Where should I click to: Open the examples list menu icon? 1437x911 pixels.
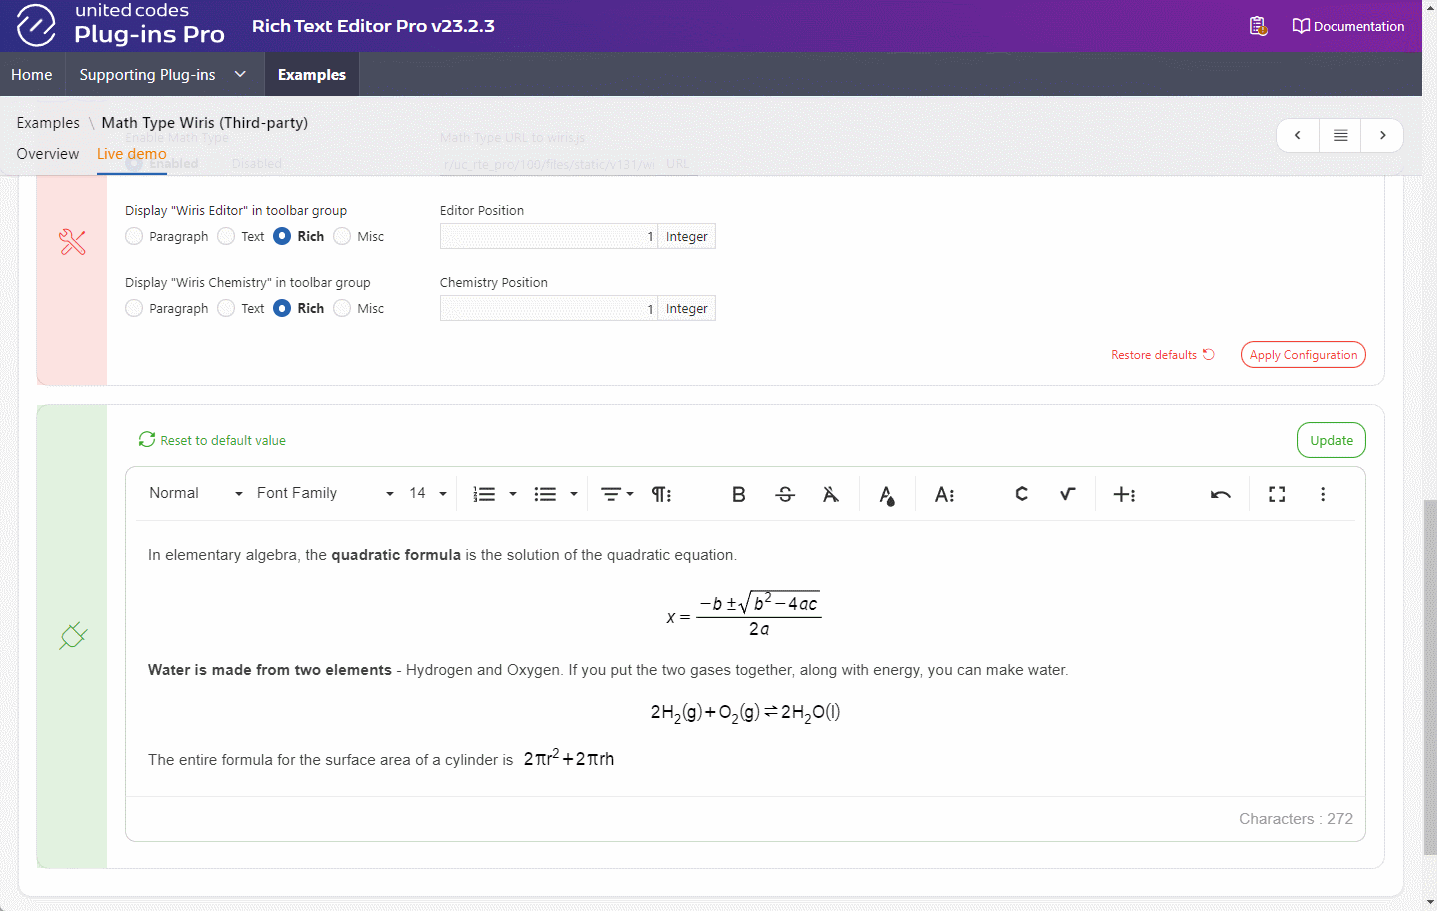click(1341, 135)
